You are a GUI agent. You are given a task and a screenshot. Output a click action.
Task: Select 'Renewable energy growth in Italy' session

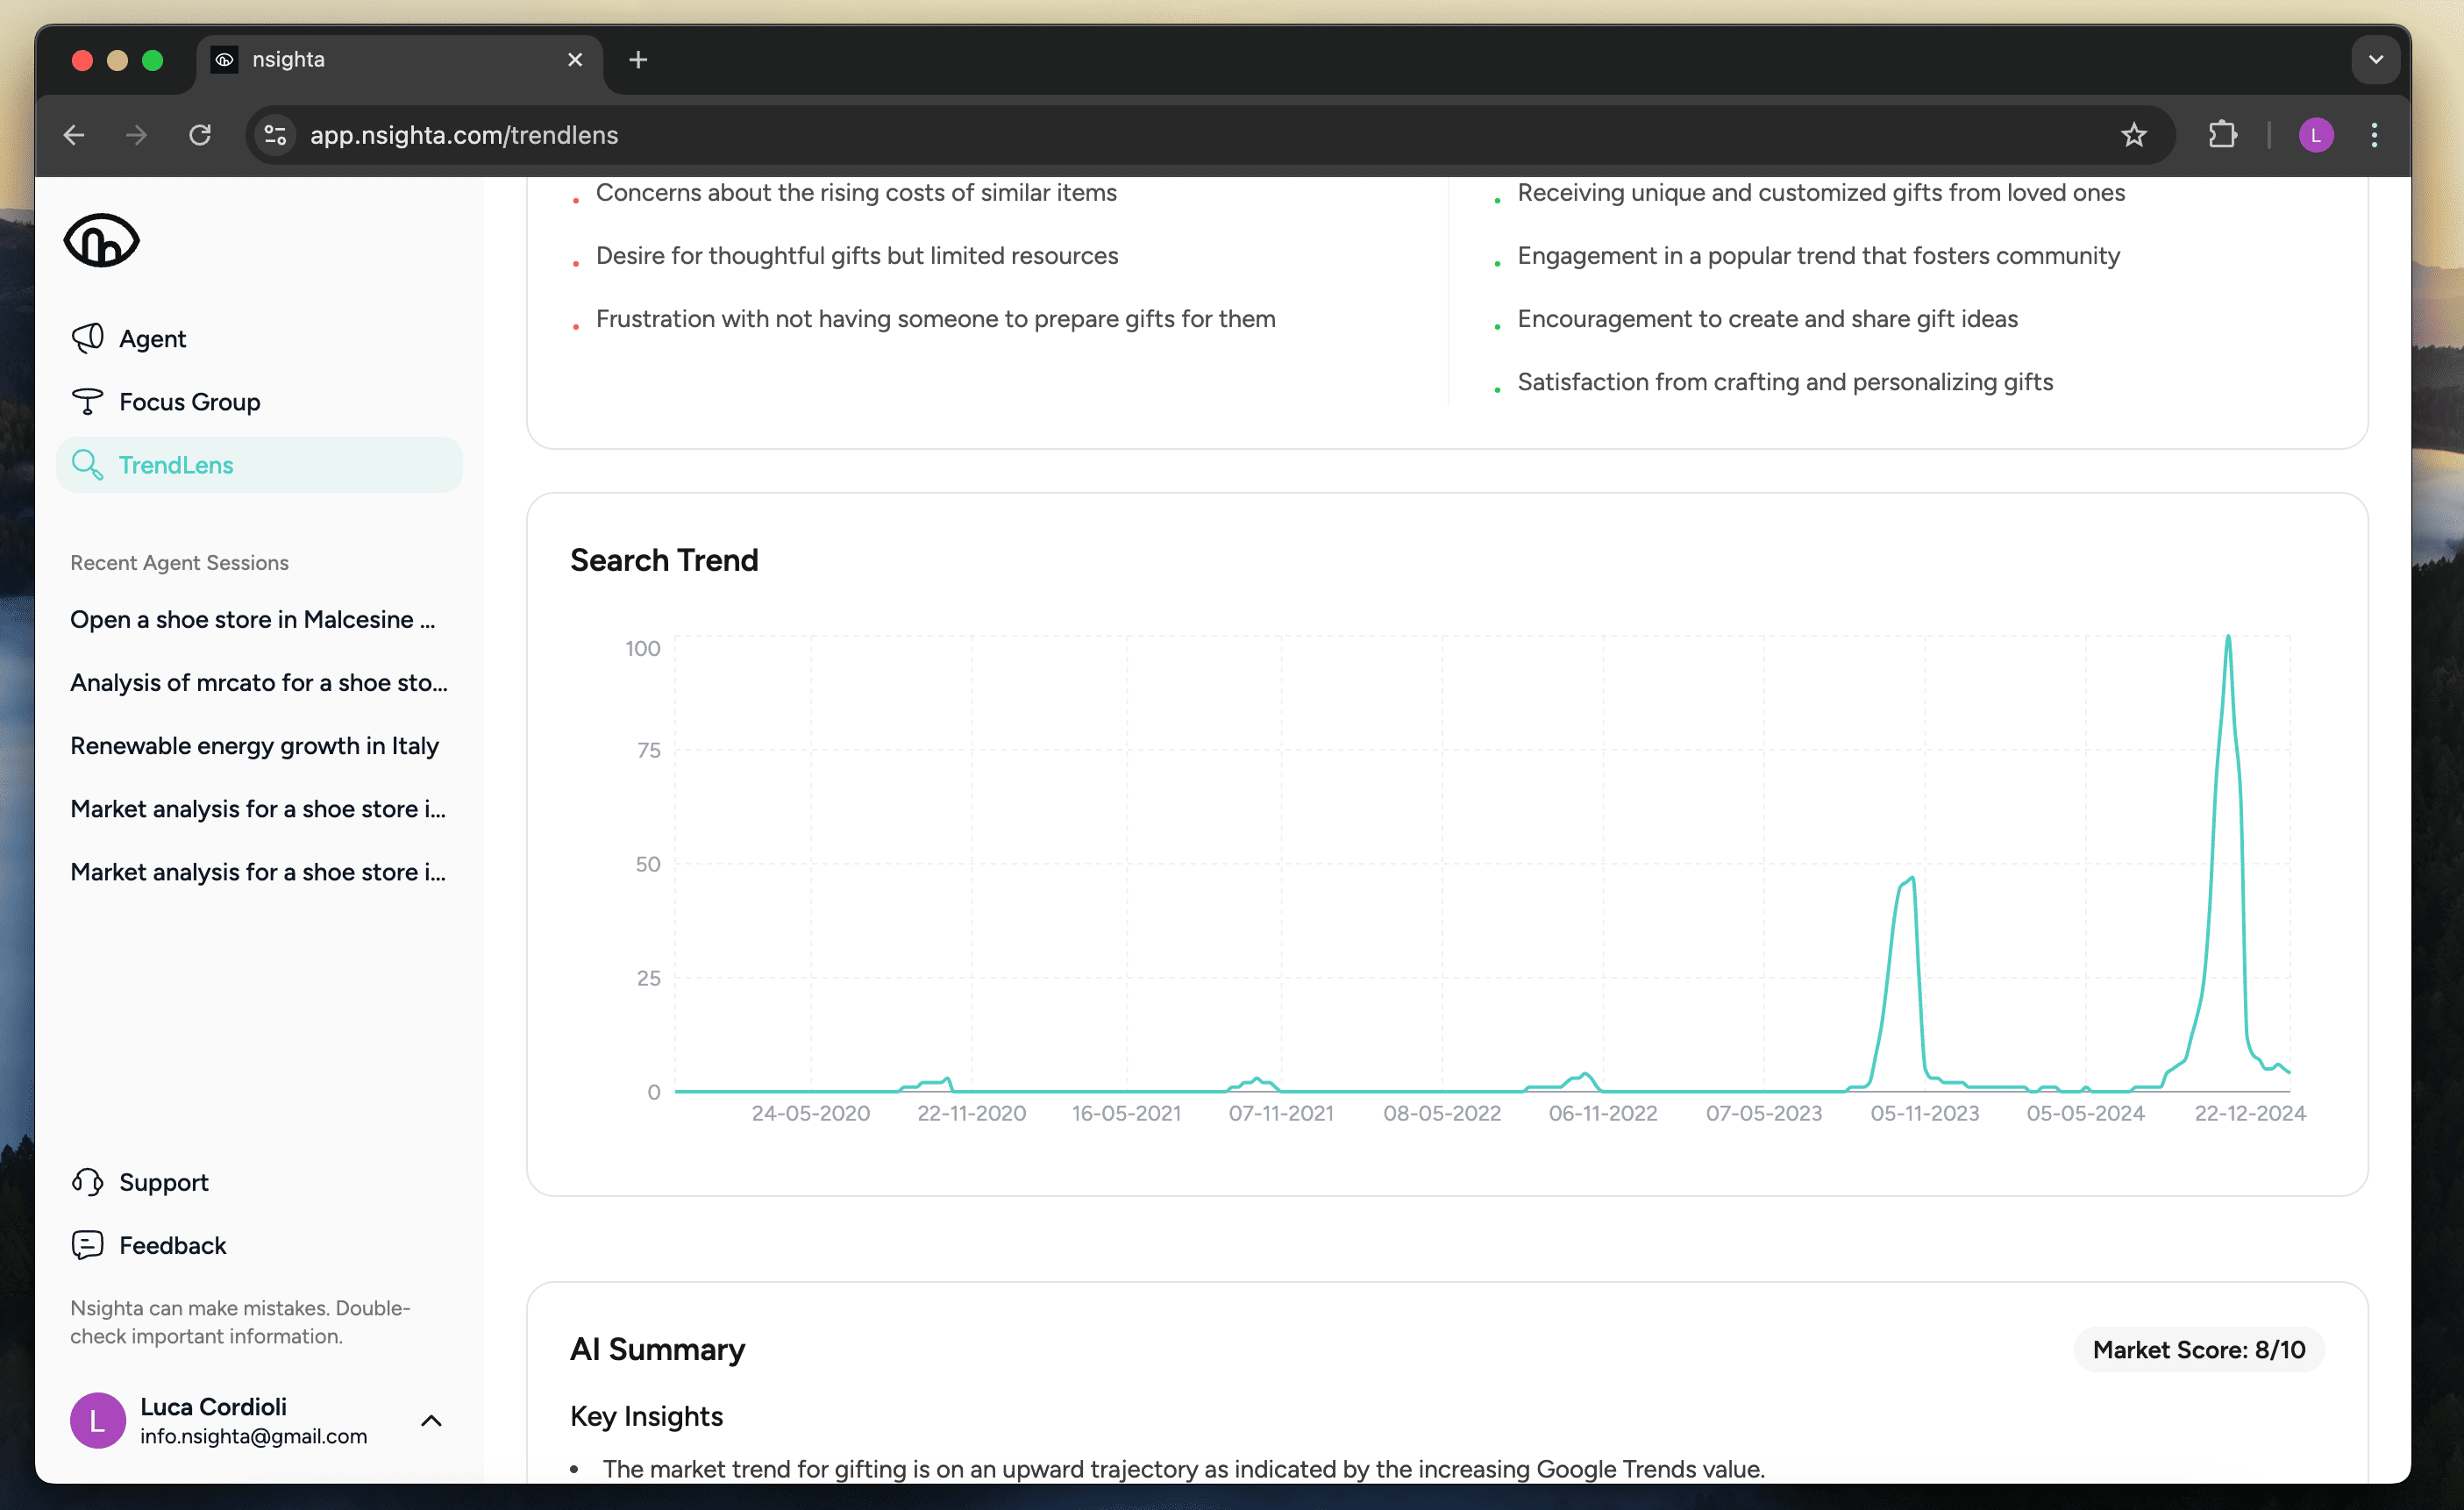tap(255, 744)
